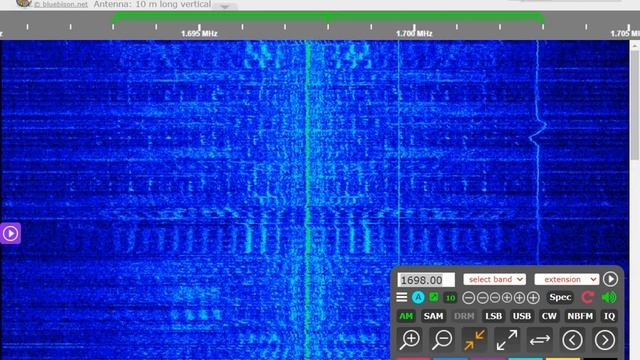The image size is (640, 360).
Task: Click the largest circled minus frequency step
Action: pyautogui.click(x=469, y=298)
